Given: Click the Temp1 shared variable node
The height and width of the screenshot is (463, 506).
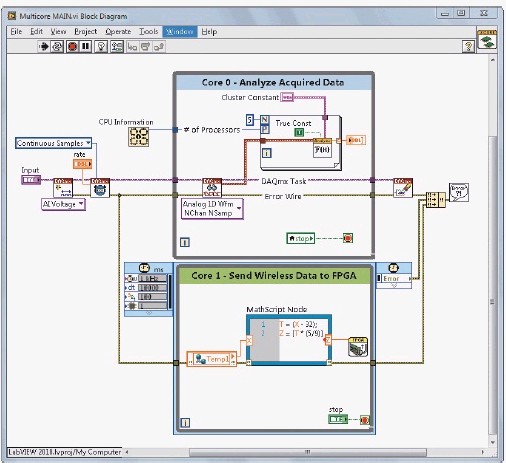Looking at the screenshot, I should pos(212,359).
